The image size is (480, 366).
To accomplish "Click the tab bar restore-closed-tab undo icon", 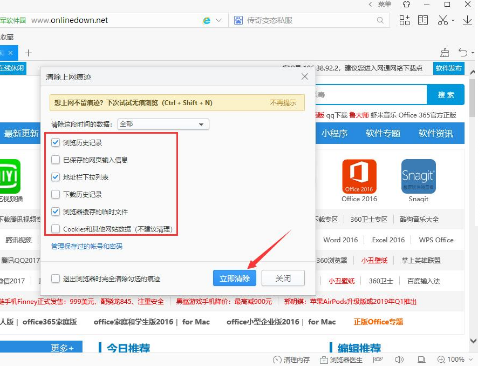I will pyautogui.click(x=463, y=52).
